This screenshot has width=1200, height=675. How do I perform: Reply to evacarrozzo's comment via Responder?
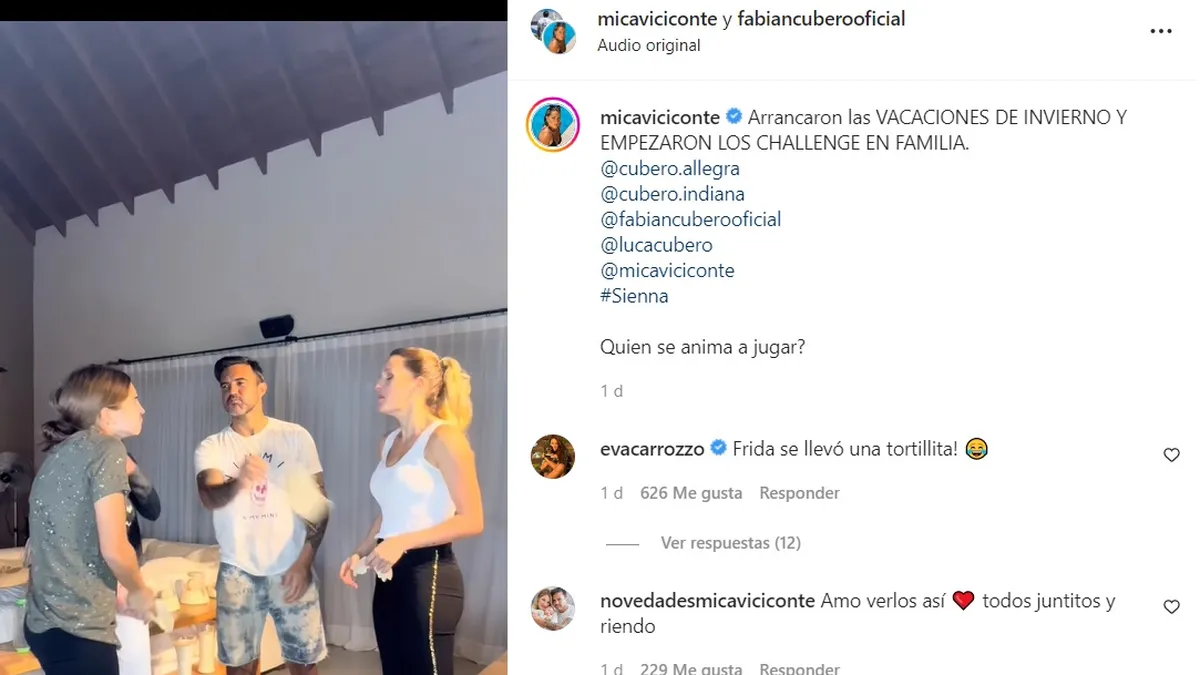point(799,493)
